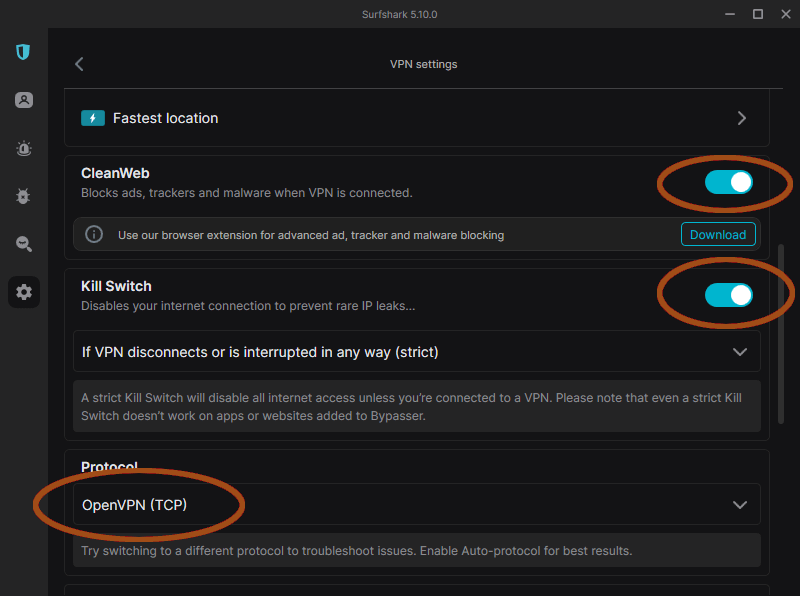
Task: Click the Kill Switch heading
Action: click(x=116, y=286)
